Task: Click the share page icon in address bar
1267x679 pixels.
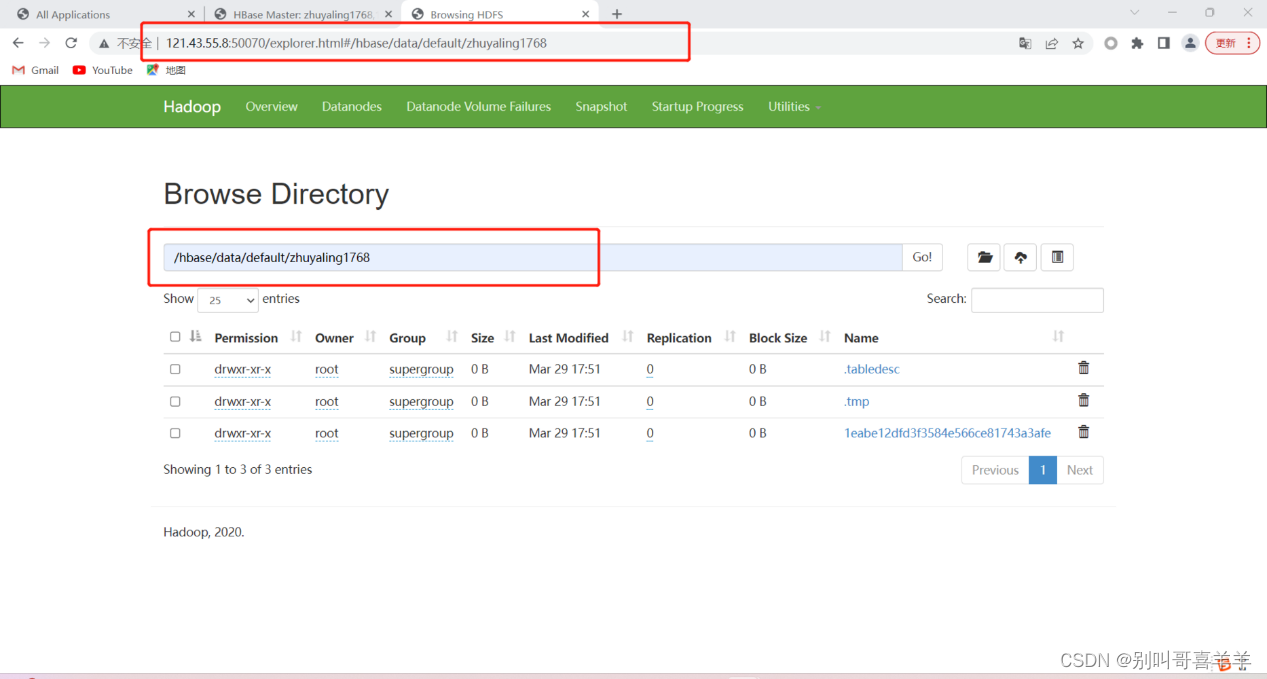Action: (x=1052, y=43)
